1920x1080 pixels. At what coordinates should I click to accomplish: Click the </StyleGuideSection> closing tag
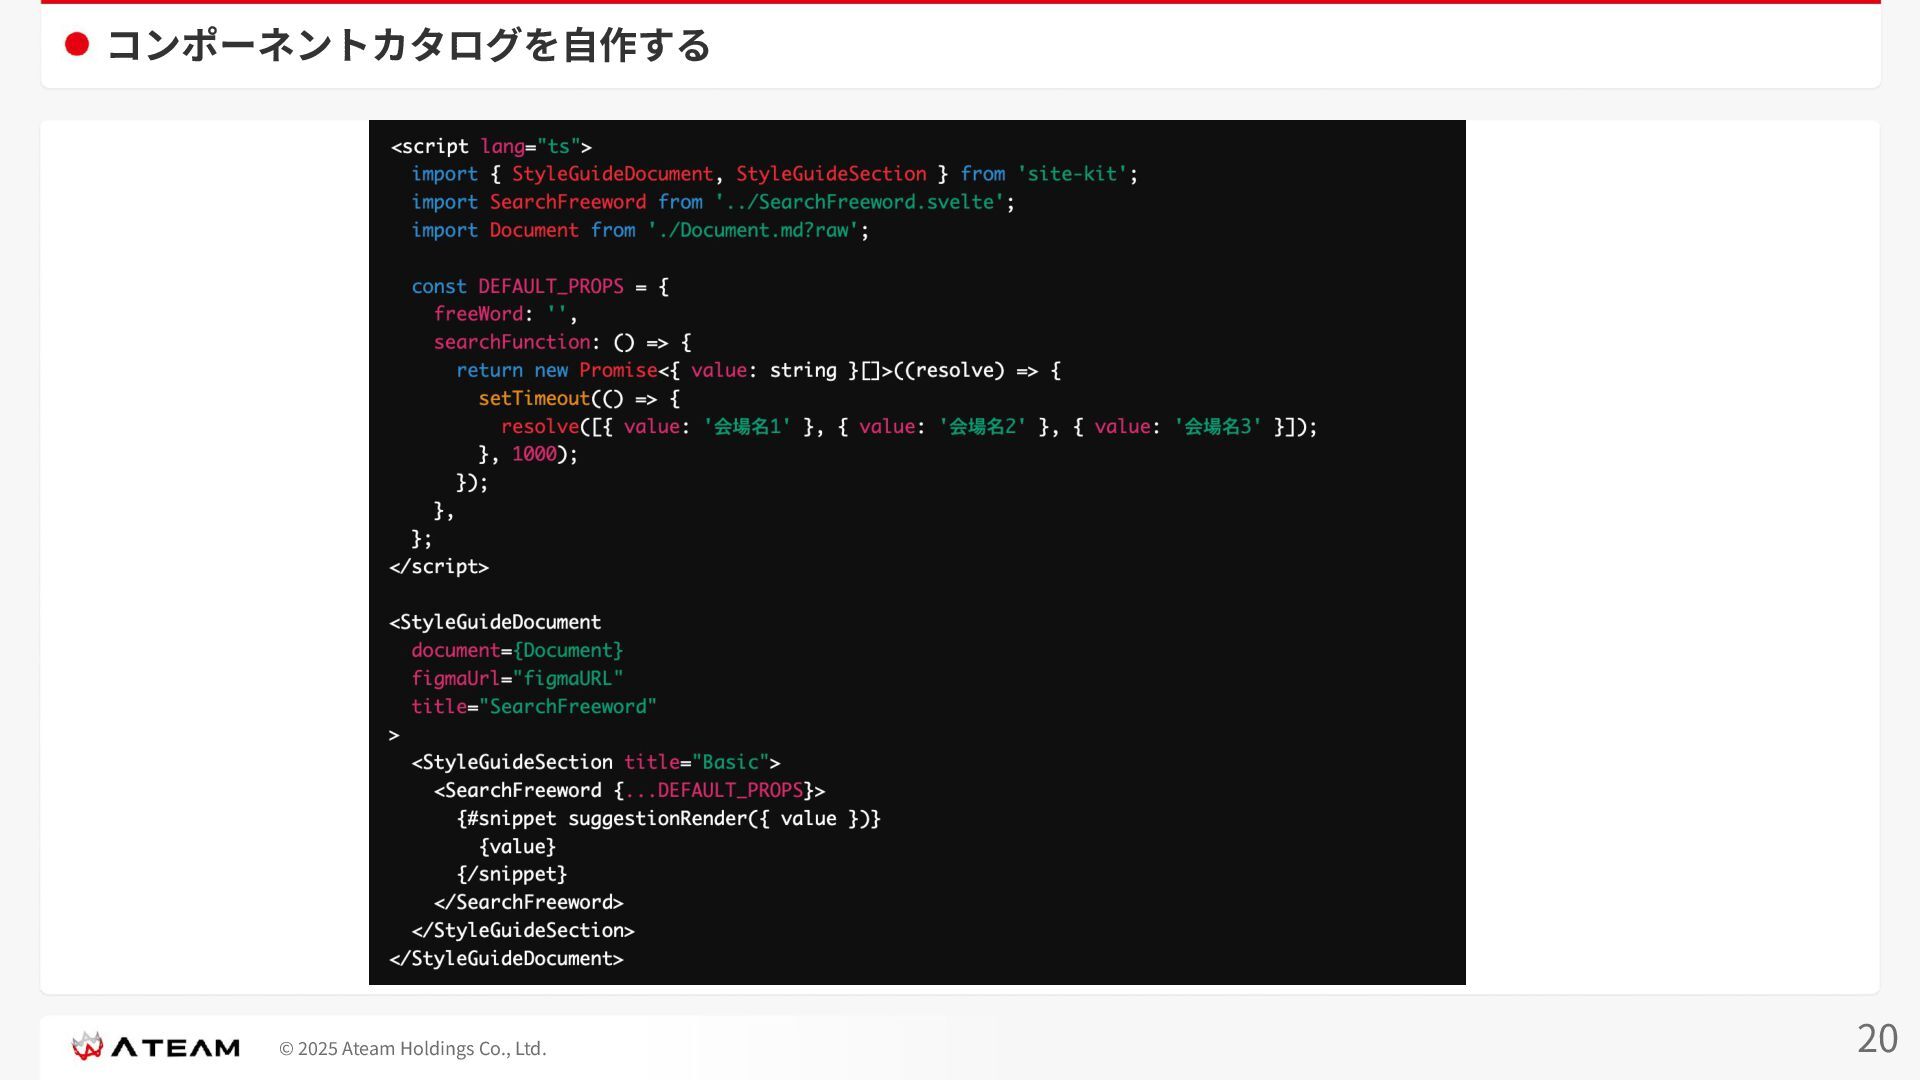click(x=523, y=930)
